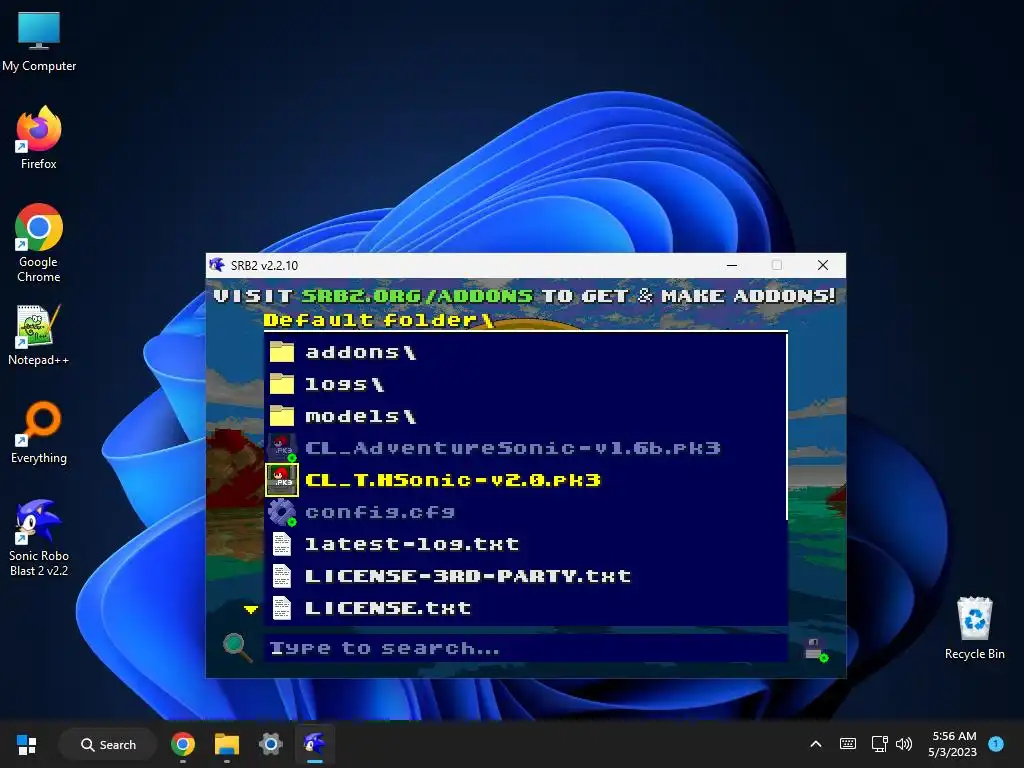The height and width of the screenshot is (768, 1024).
Task: Show hidden tray icons chevron
Action: pyautogui.click(x=816, y=744)
